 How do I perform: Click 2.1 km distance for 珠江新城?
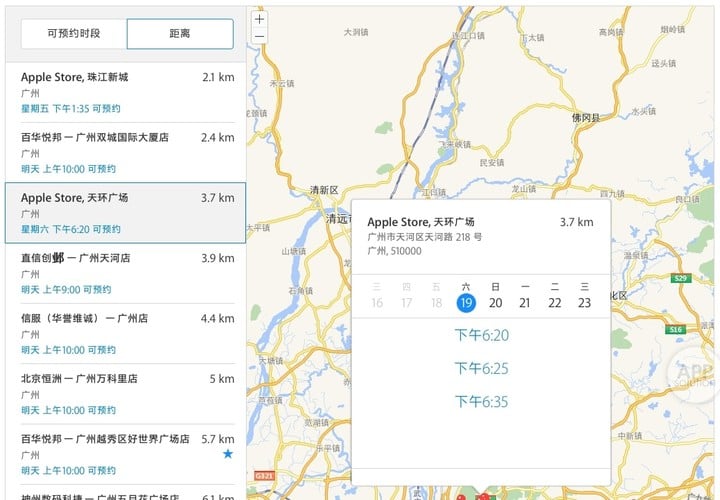(218, 77)
